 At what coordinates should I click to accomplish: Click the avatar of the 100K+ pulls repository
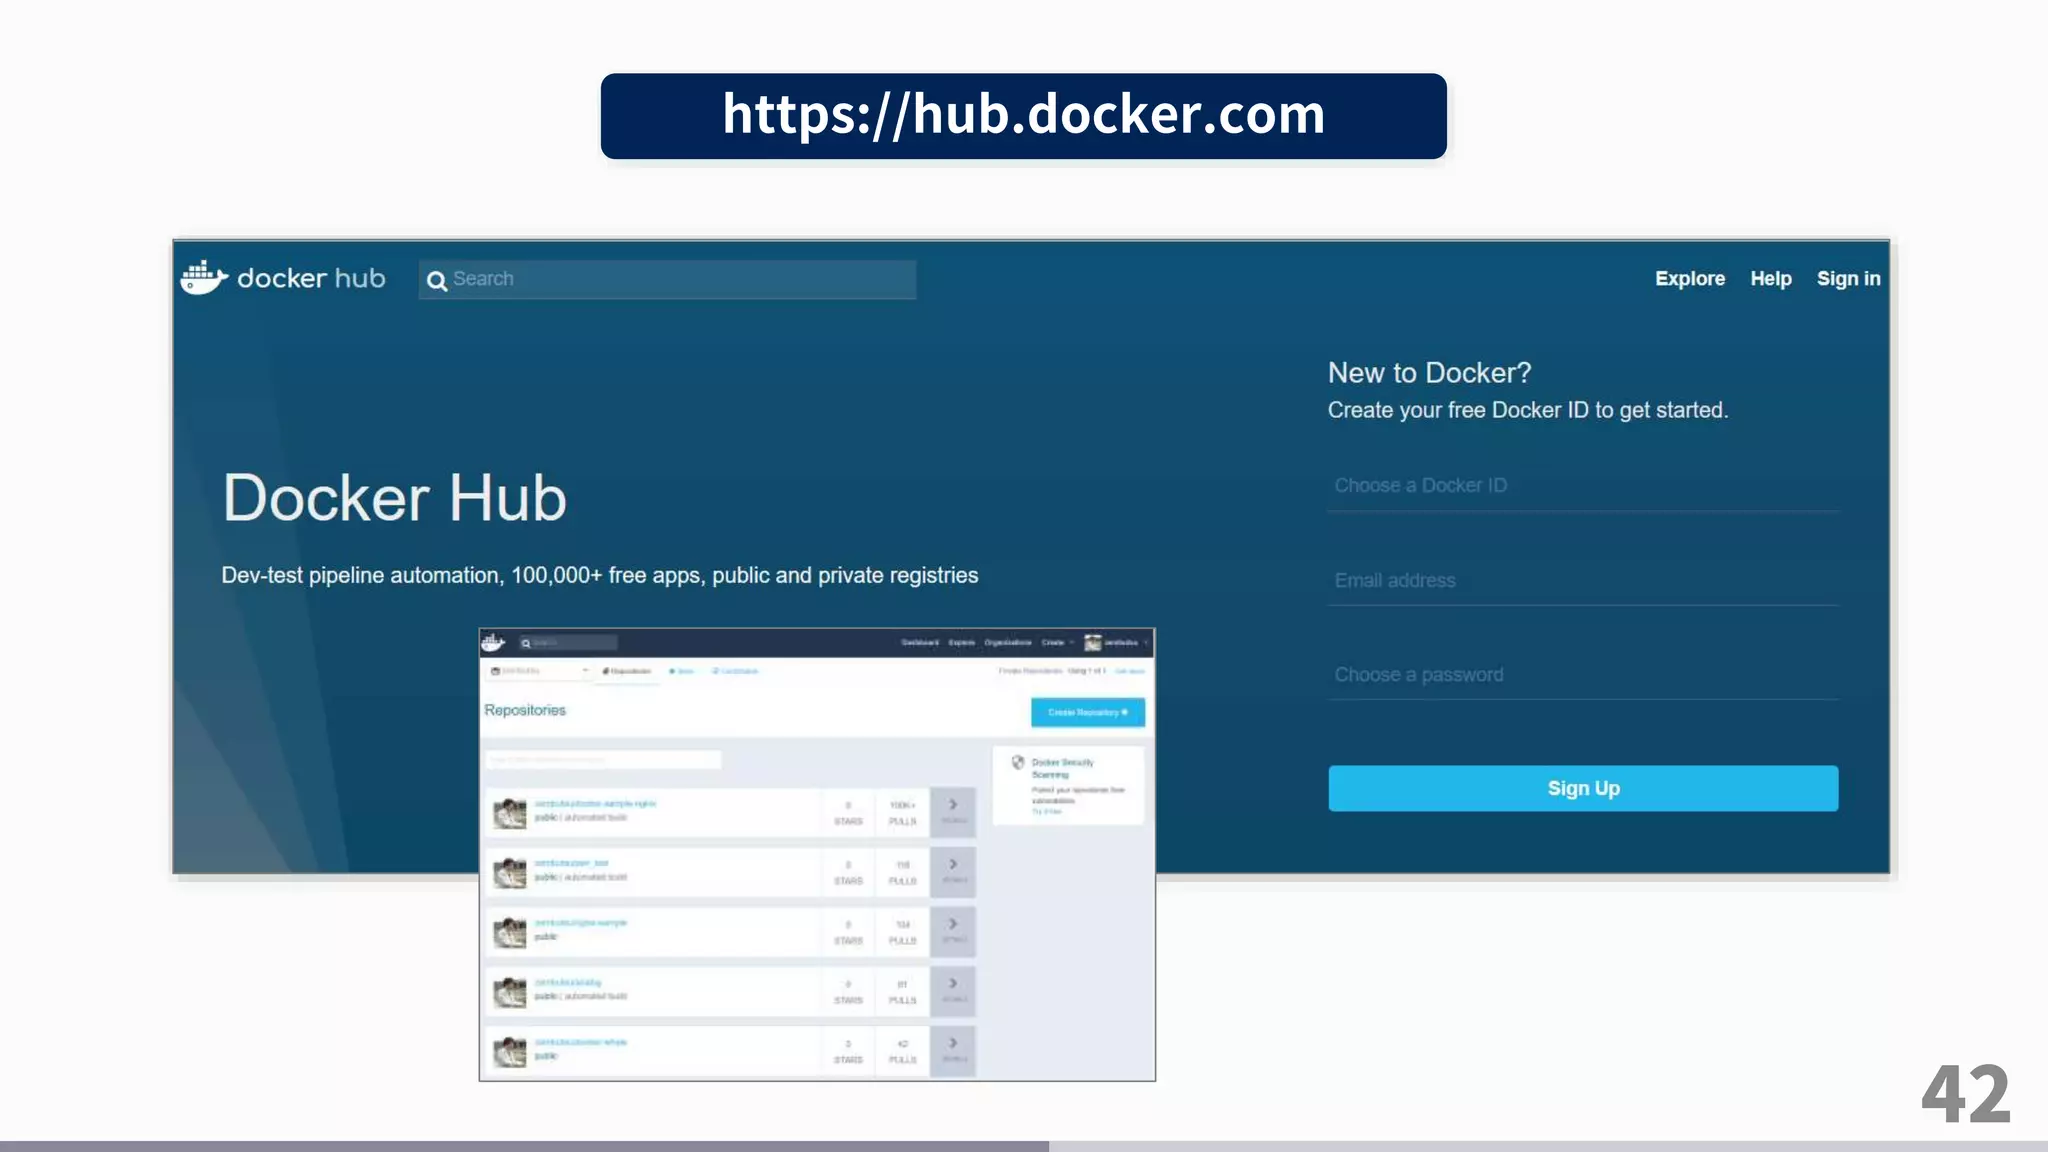point(510,812)
